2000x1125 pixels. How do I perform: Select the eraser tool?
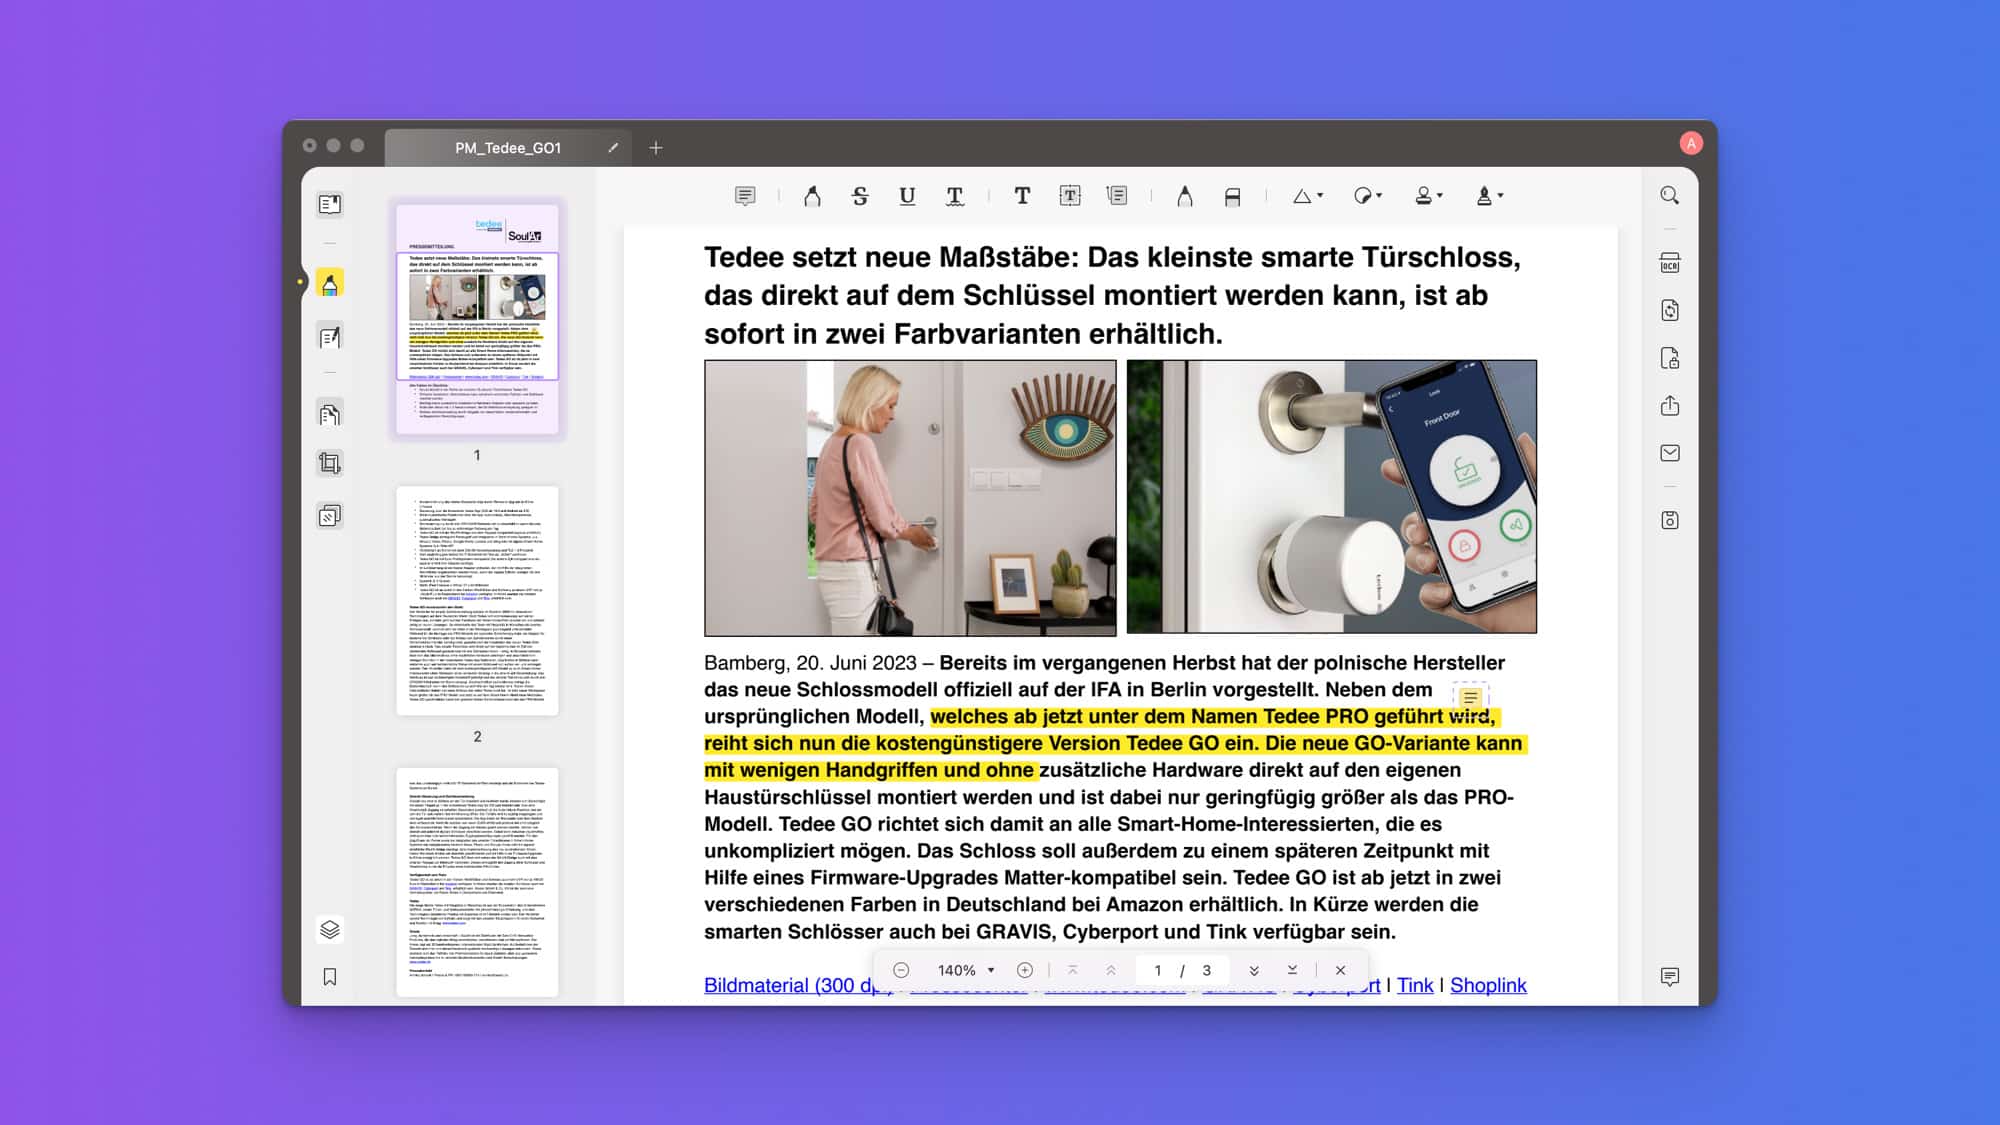pyautogui.click(x=1232, y=197)
